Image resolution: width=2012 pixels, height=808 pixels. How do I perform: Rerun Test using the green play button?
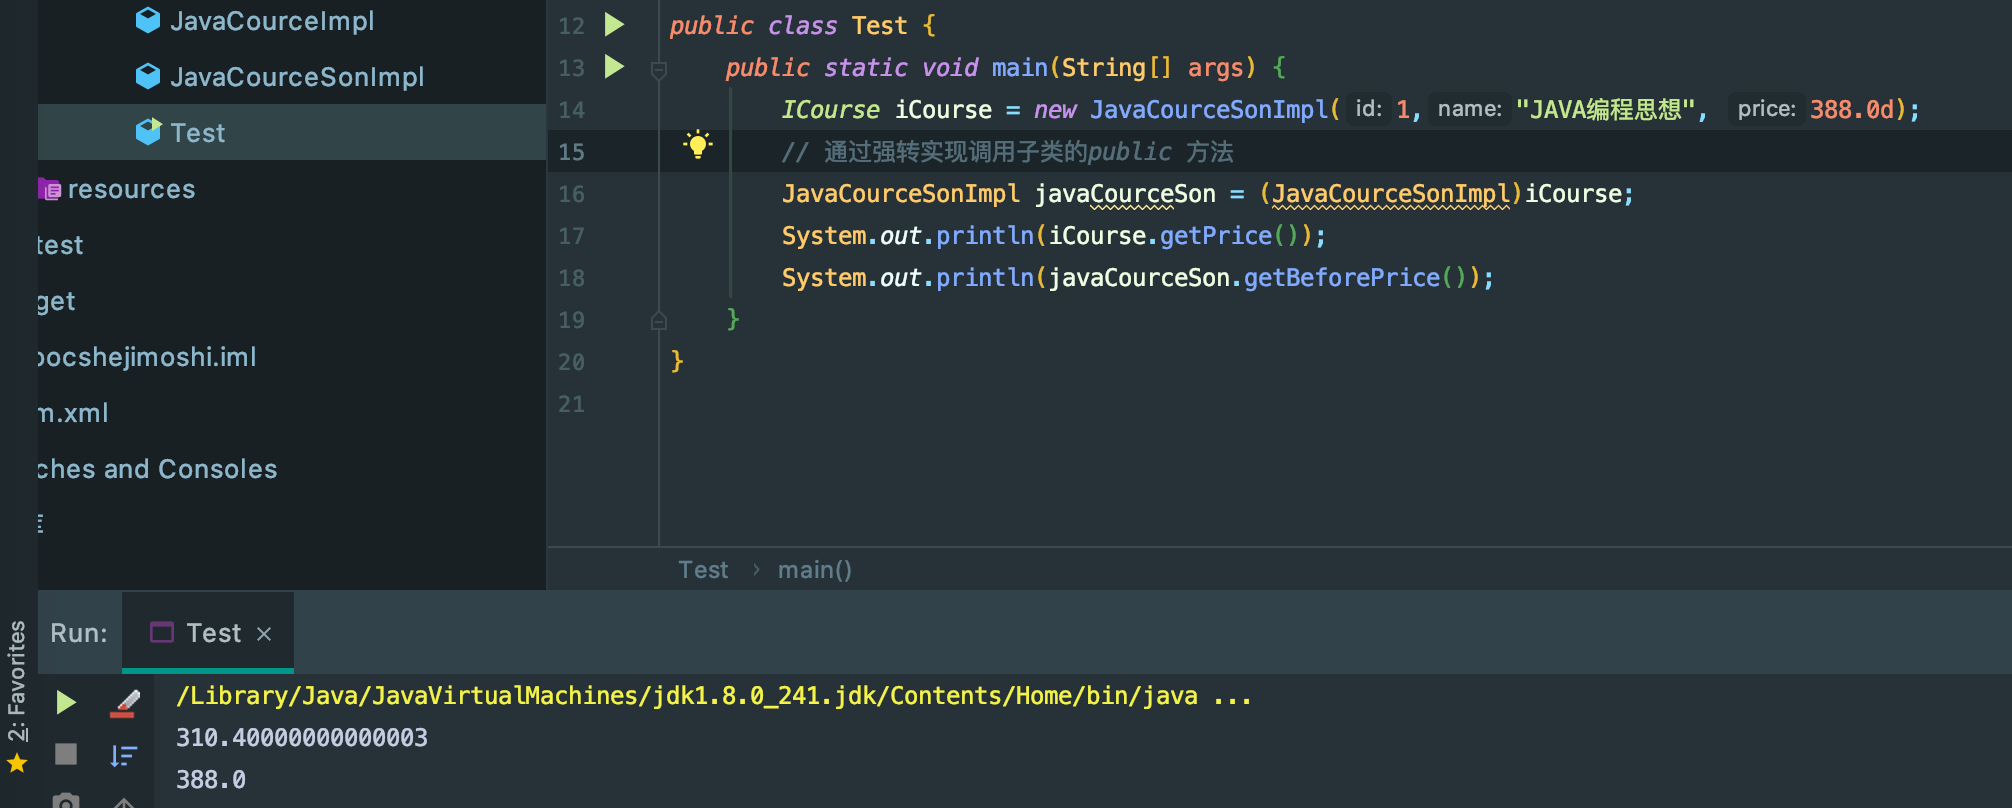tap(66, 702)
